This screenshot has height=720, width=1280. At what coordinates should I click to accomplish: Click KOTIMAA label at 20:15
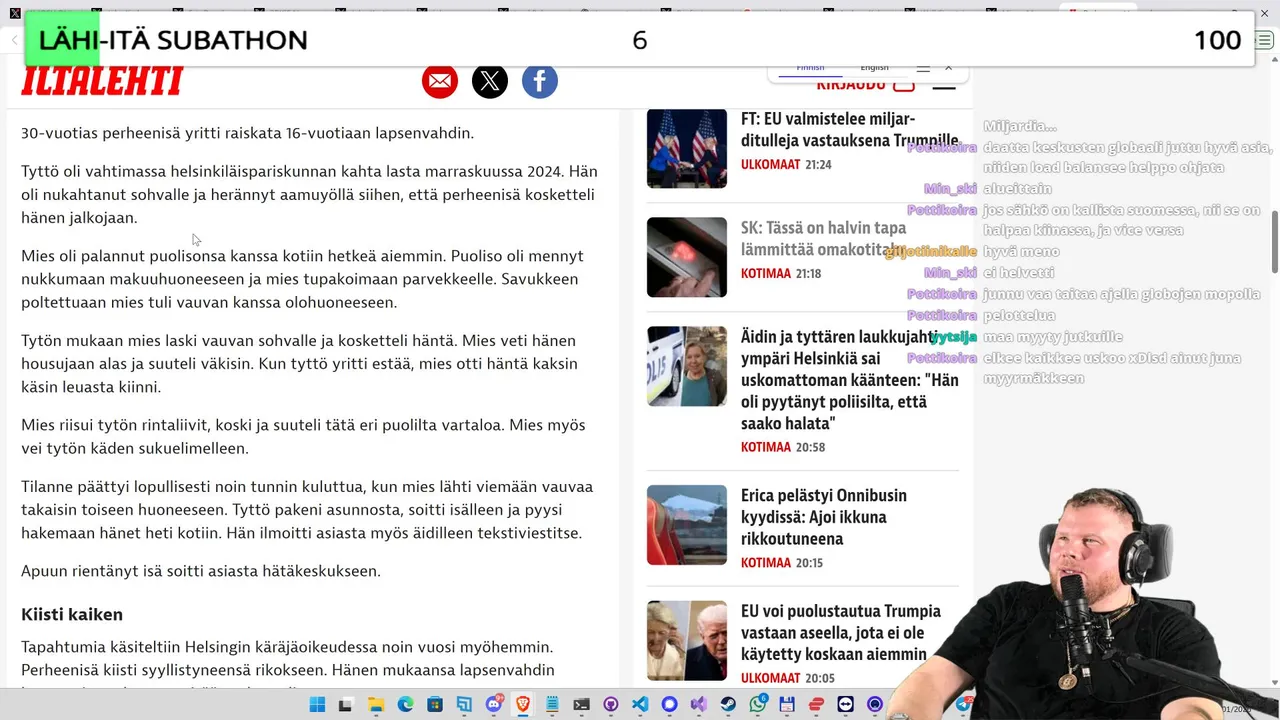[766, 563]
